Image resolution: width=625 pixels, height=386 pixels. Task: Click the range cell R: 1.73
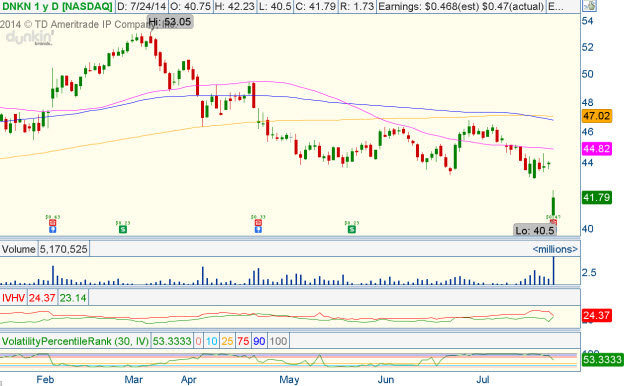(358, 6)
